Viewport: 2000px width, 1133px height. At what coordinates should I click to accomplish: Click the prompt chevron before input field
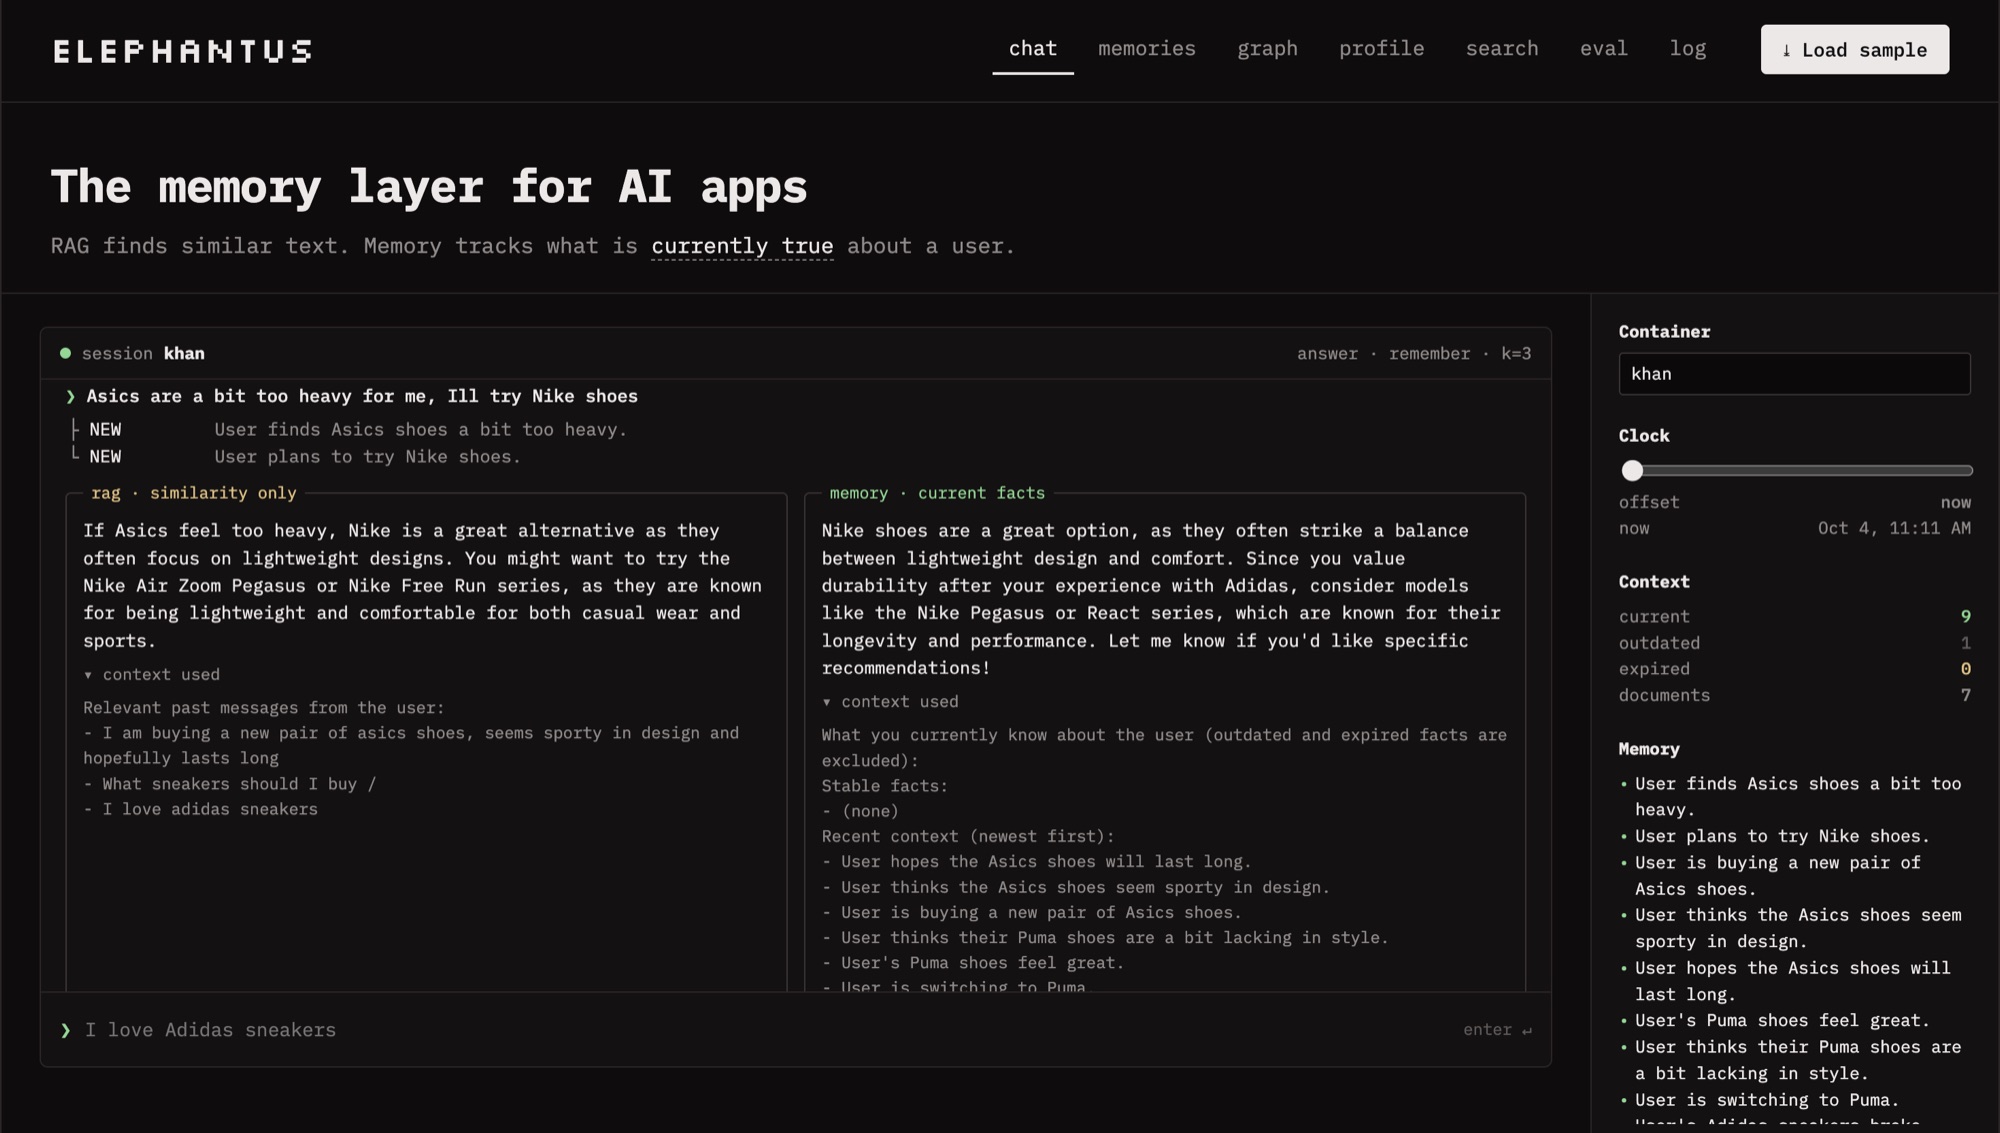pyautogui.click(x=66, y=1030)
